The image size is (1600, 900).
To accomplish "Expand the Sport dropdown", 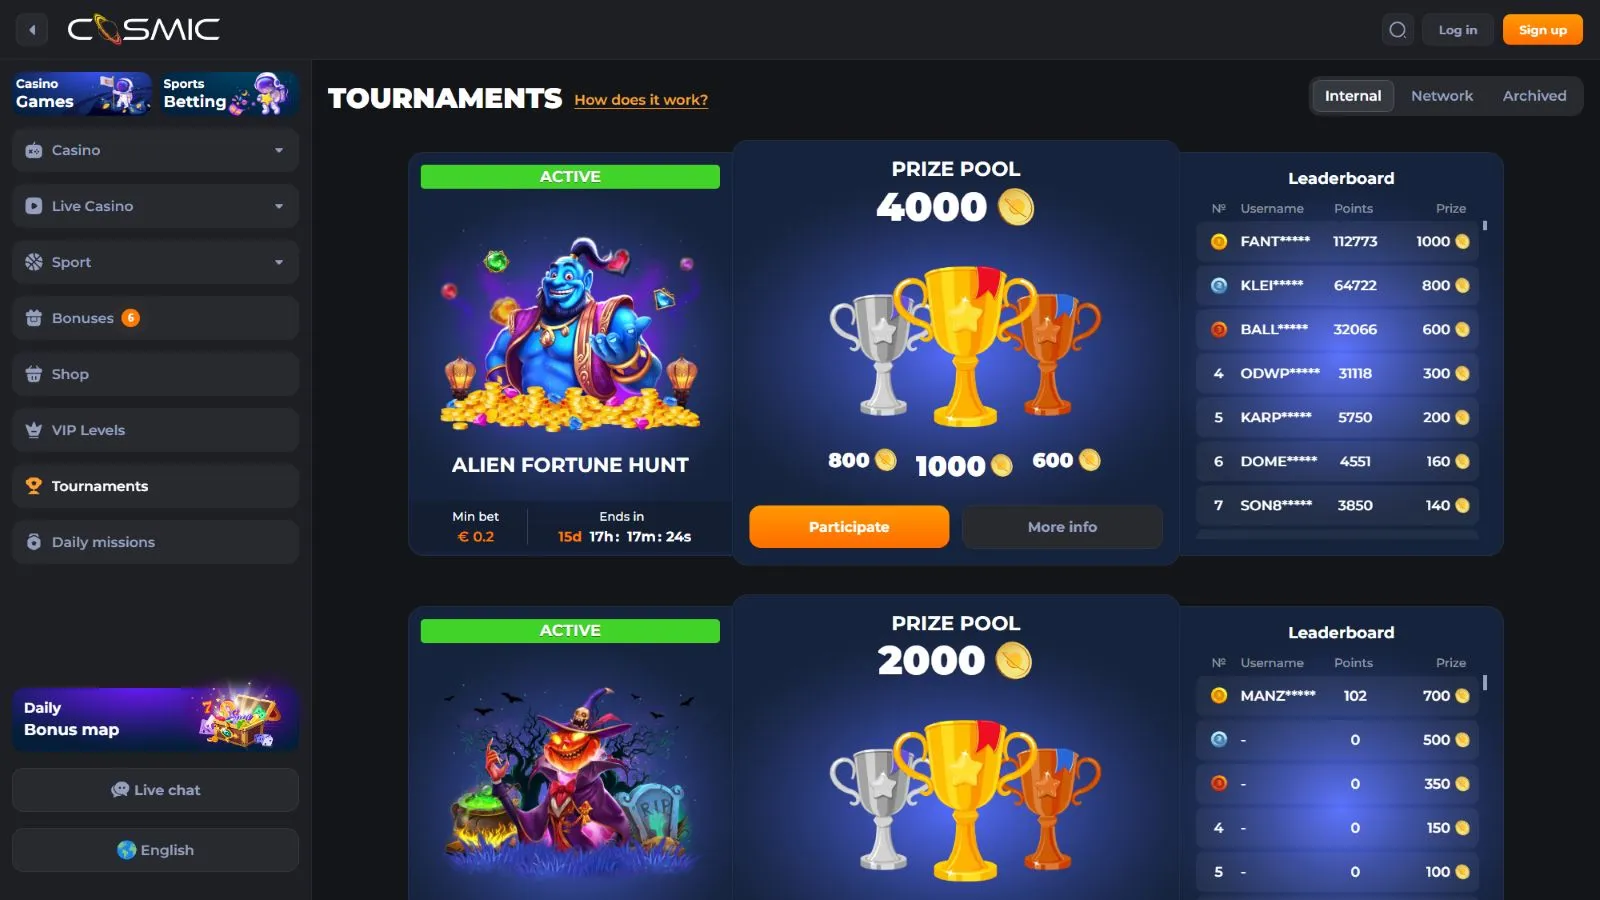I will pos(156,262).
